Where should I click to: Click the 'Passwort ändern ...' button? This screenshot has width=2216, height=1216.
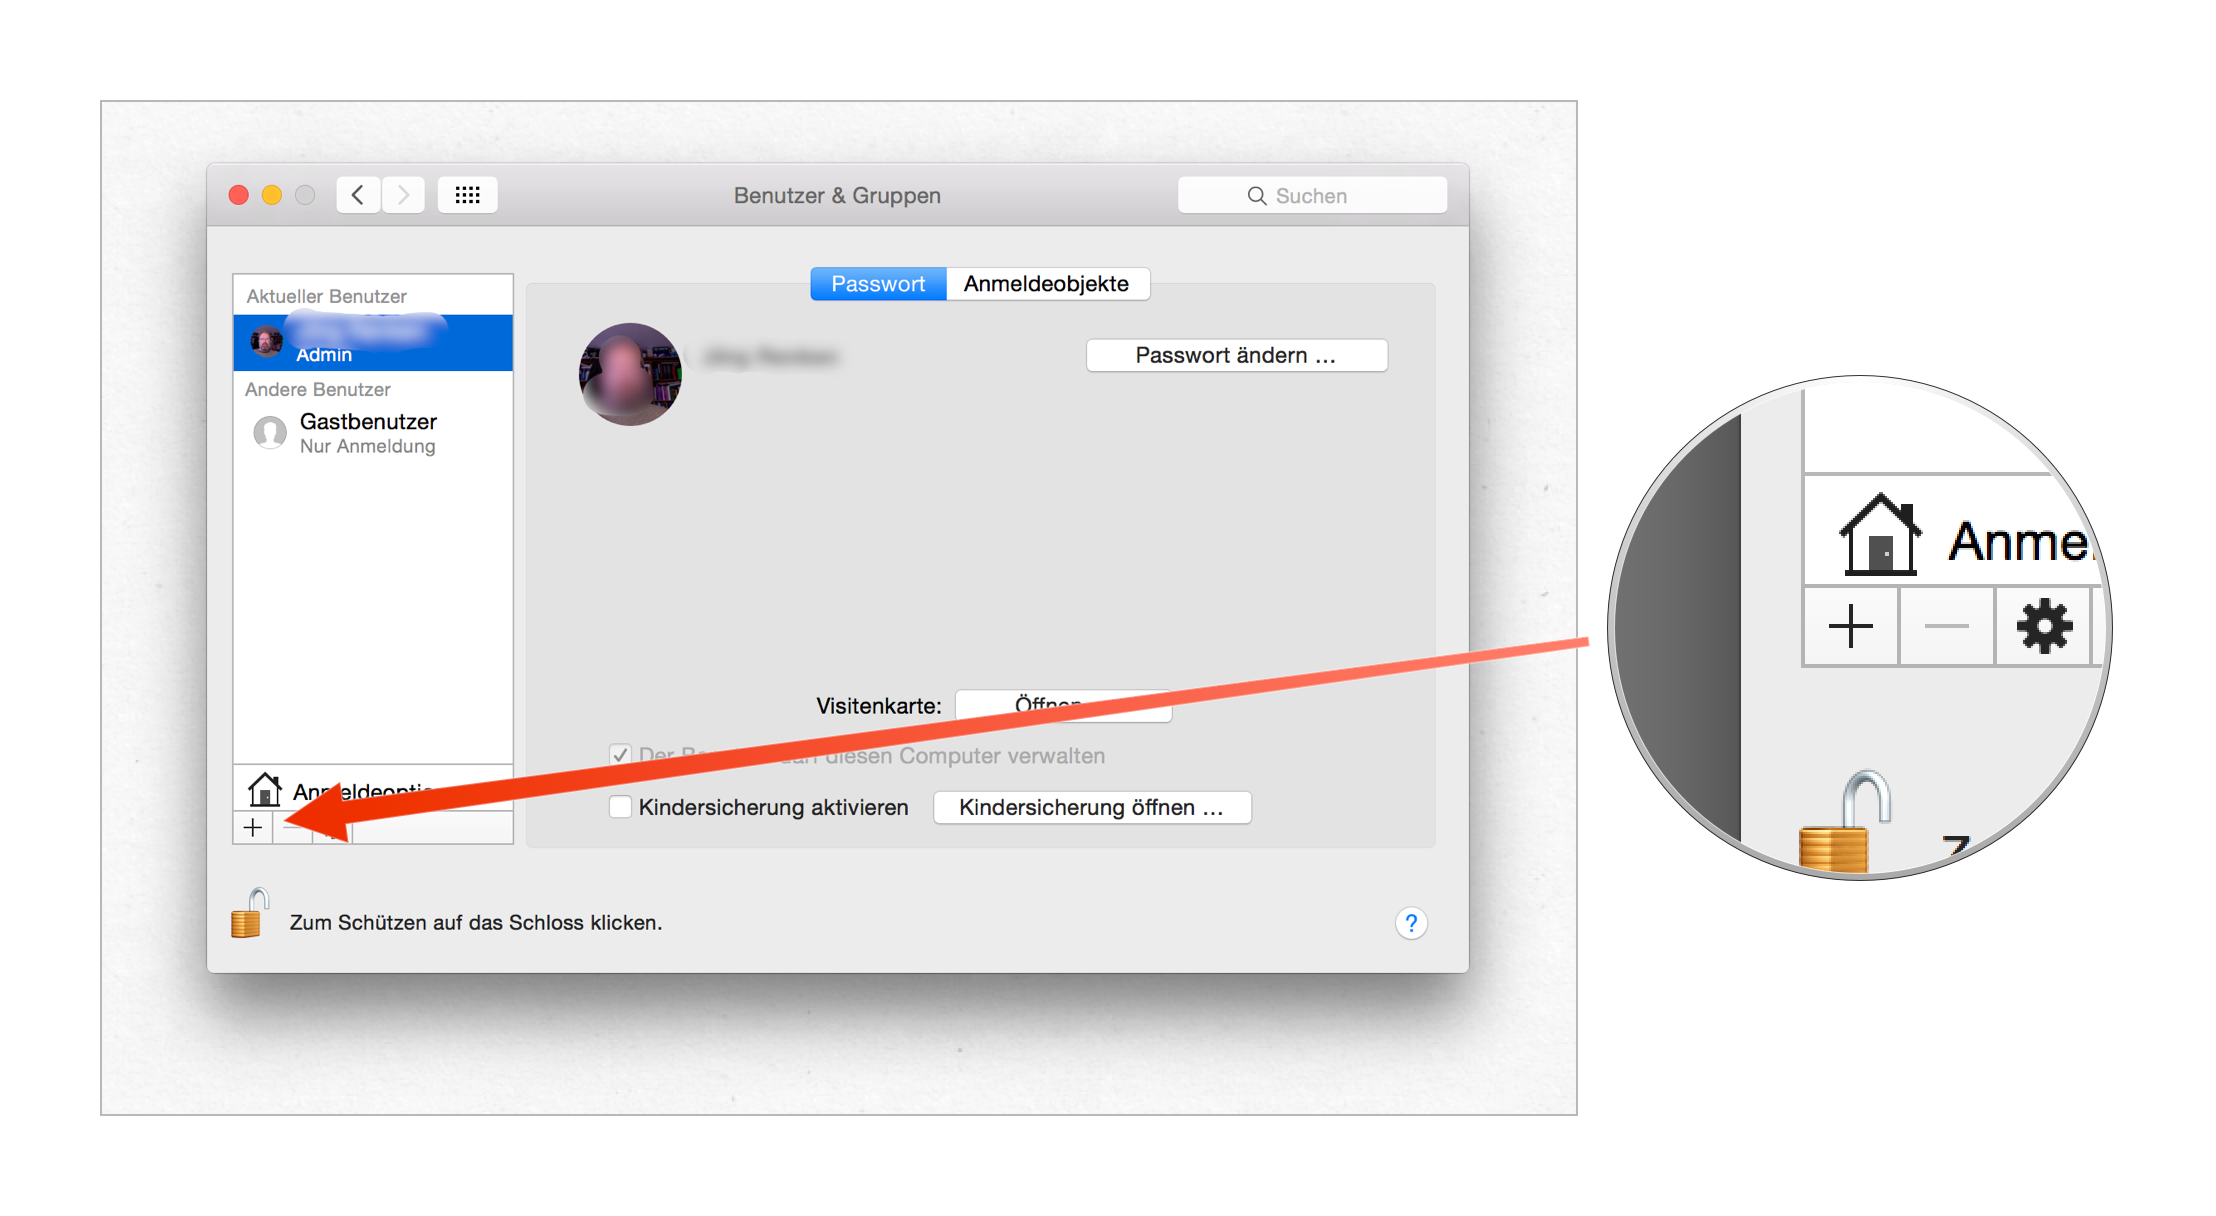[1236, 355]
